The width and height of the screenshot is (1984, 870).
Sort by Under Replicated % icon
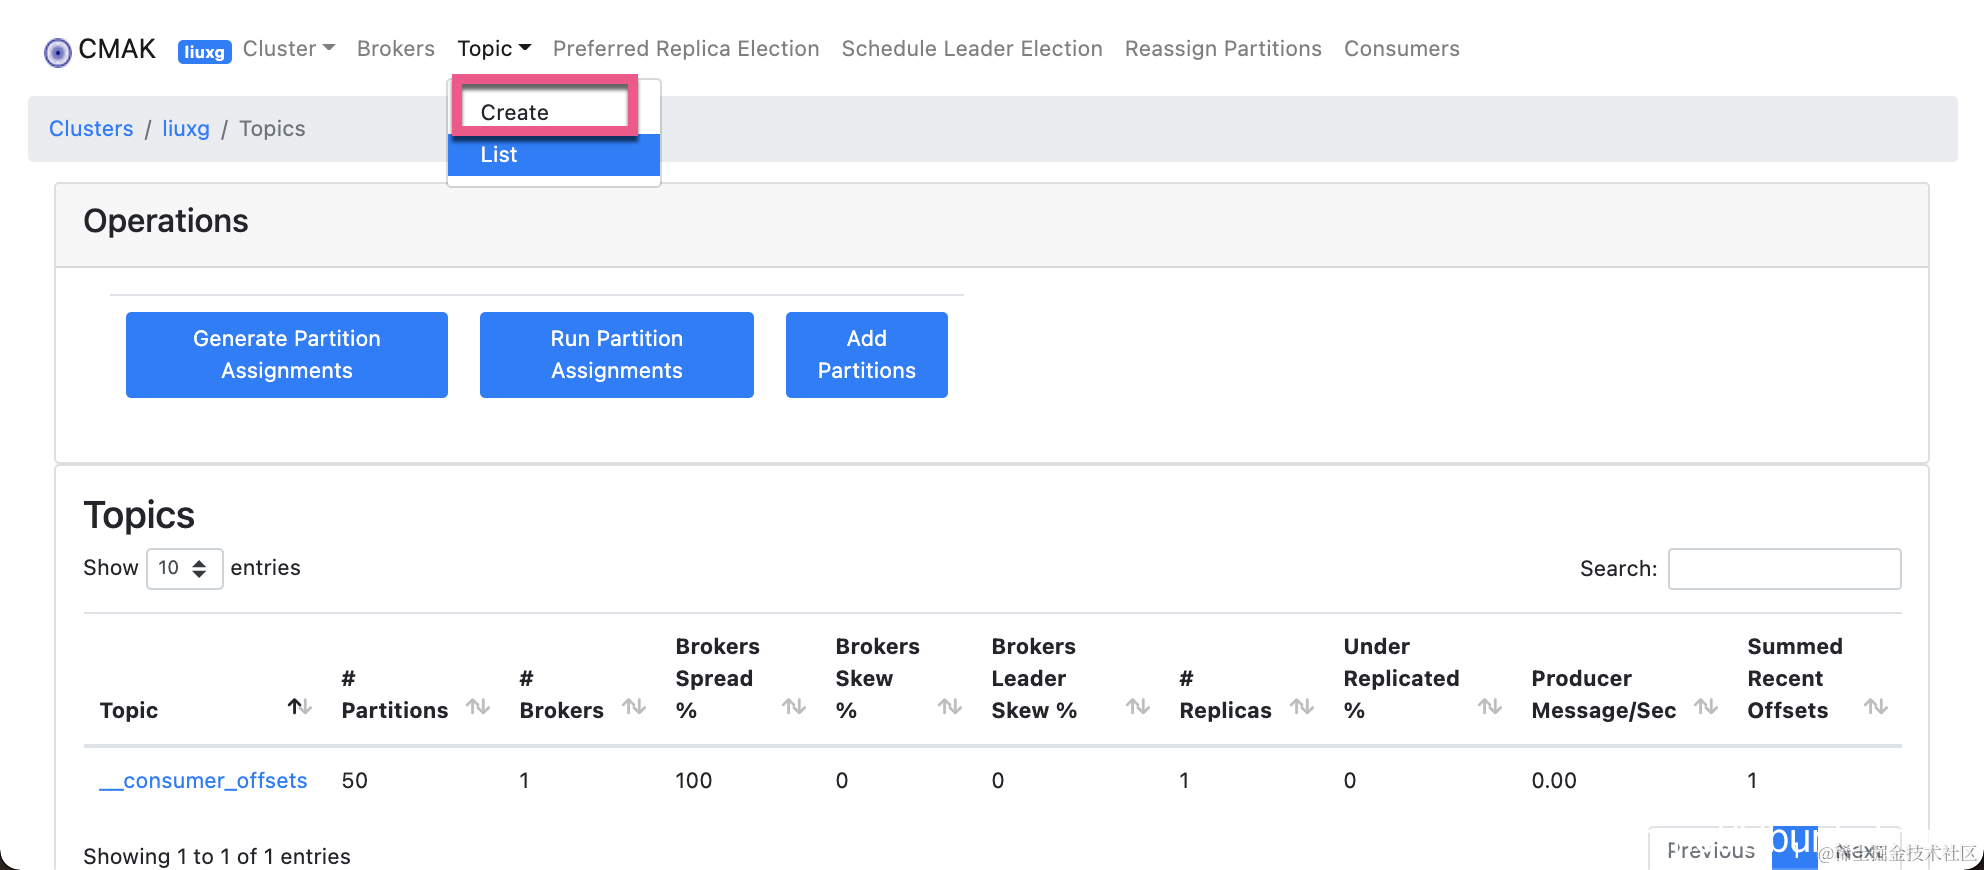(x=1490, y=707)
